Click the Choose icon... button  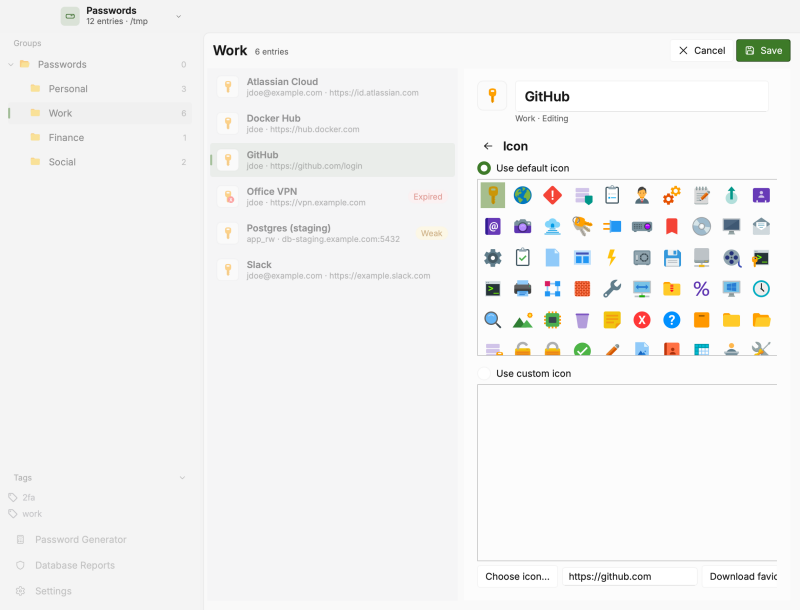click(x=517, y=576)
